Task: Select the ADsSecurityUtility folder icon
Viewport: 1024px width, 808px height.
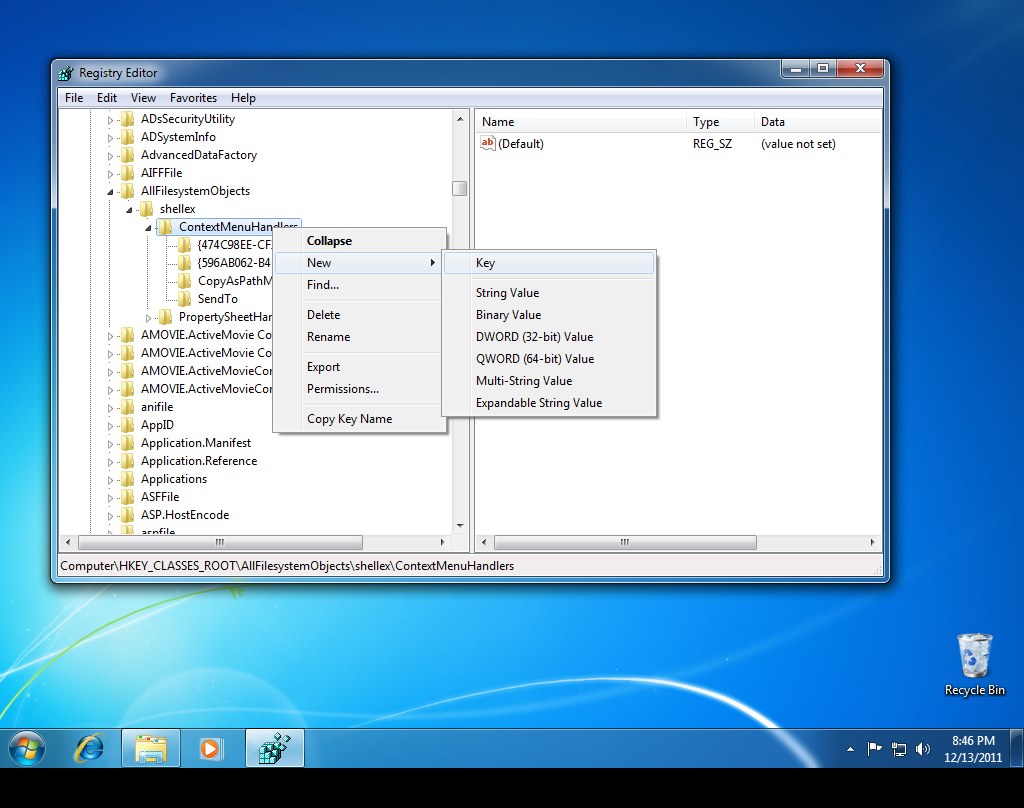Action: [x=128, y=119]
